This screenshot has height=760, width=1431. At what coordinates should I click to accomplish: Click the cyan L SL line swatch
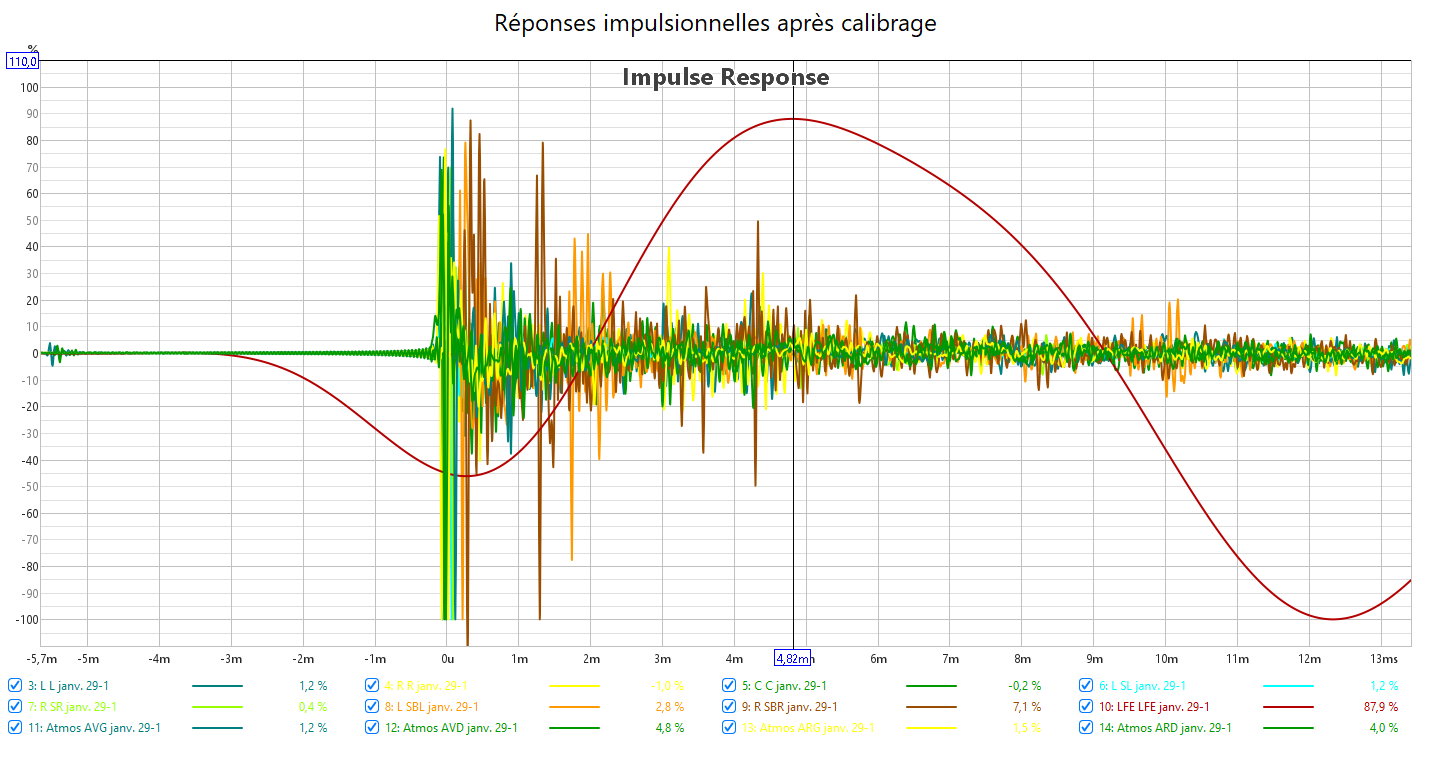click(x=1288, y=686)
